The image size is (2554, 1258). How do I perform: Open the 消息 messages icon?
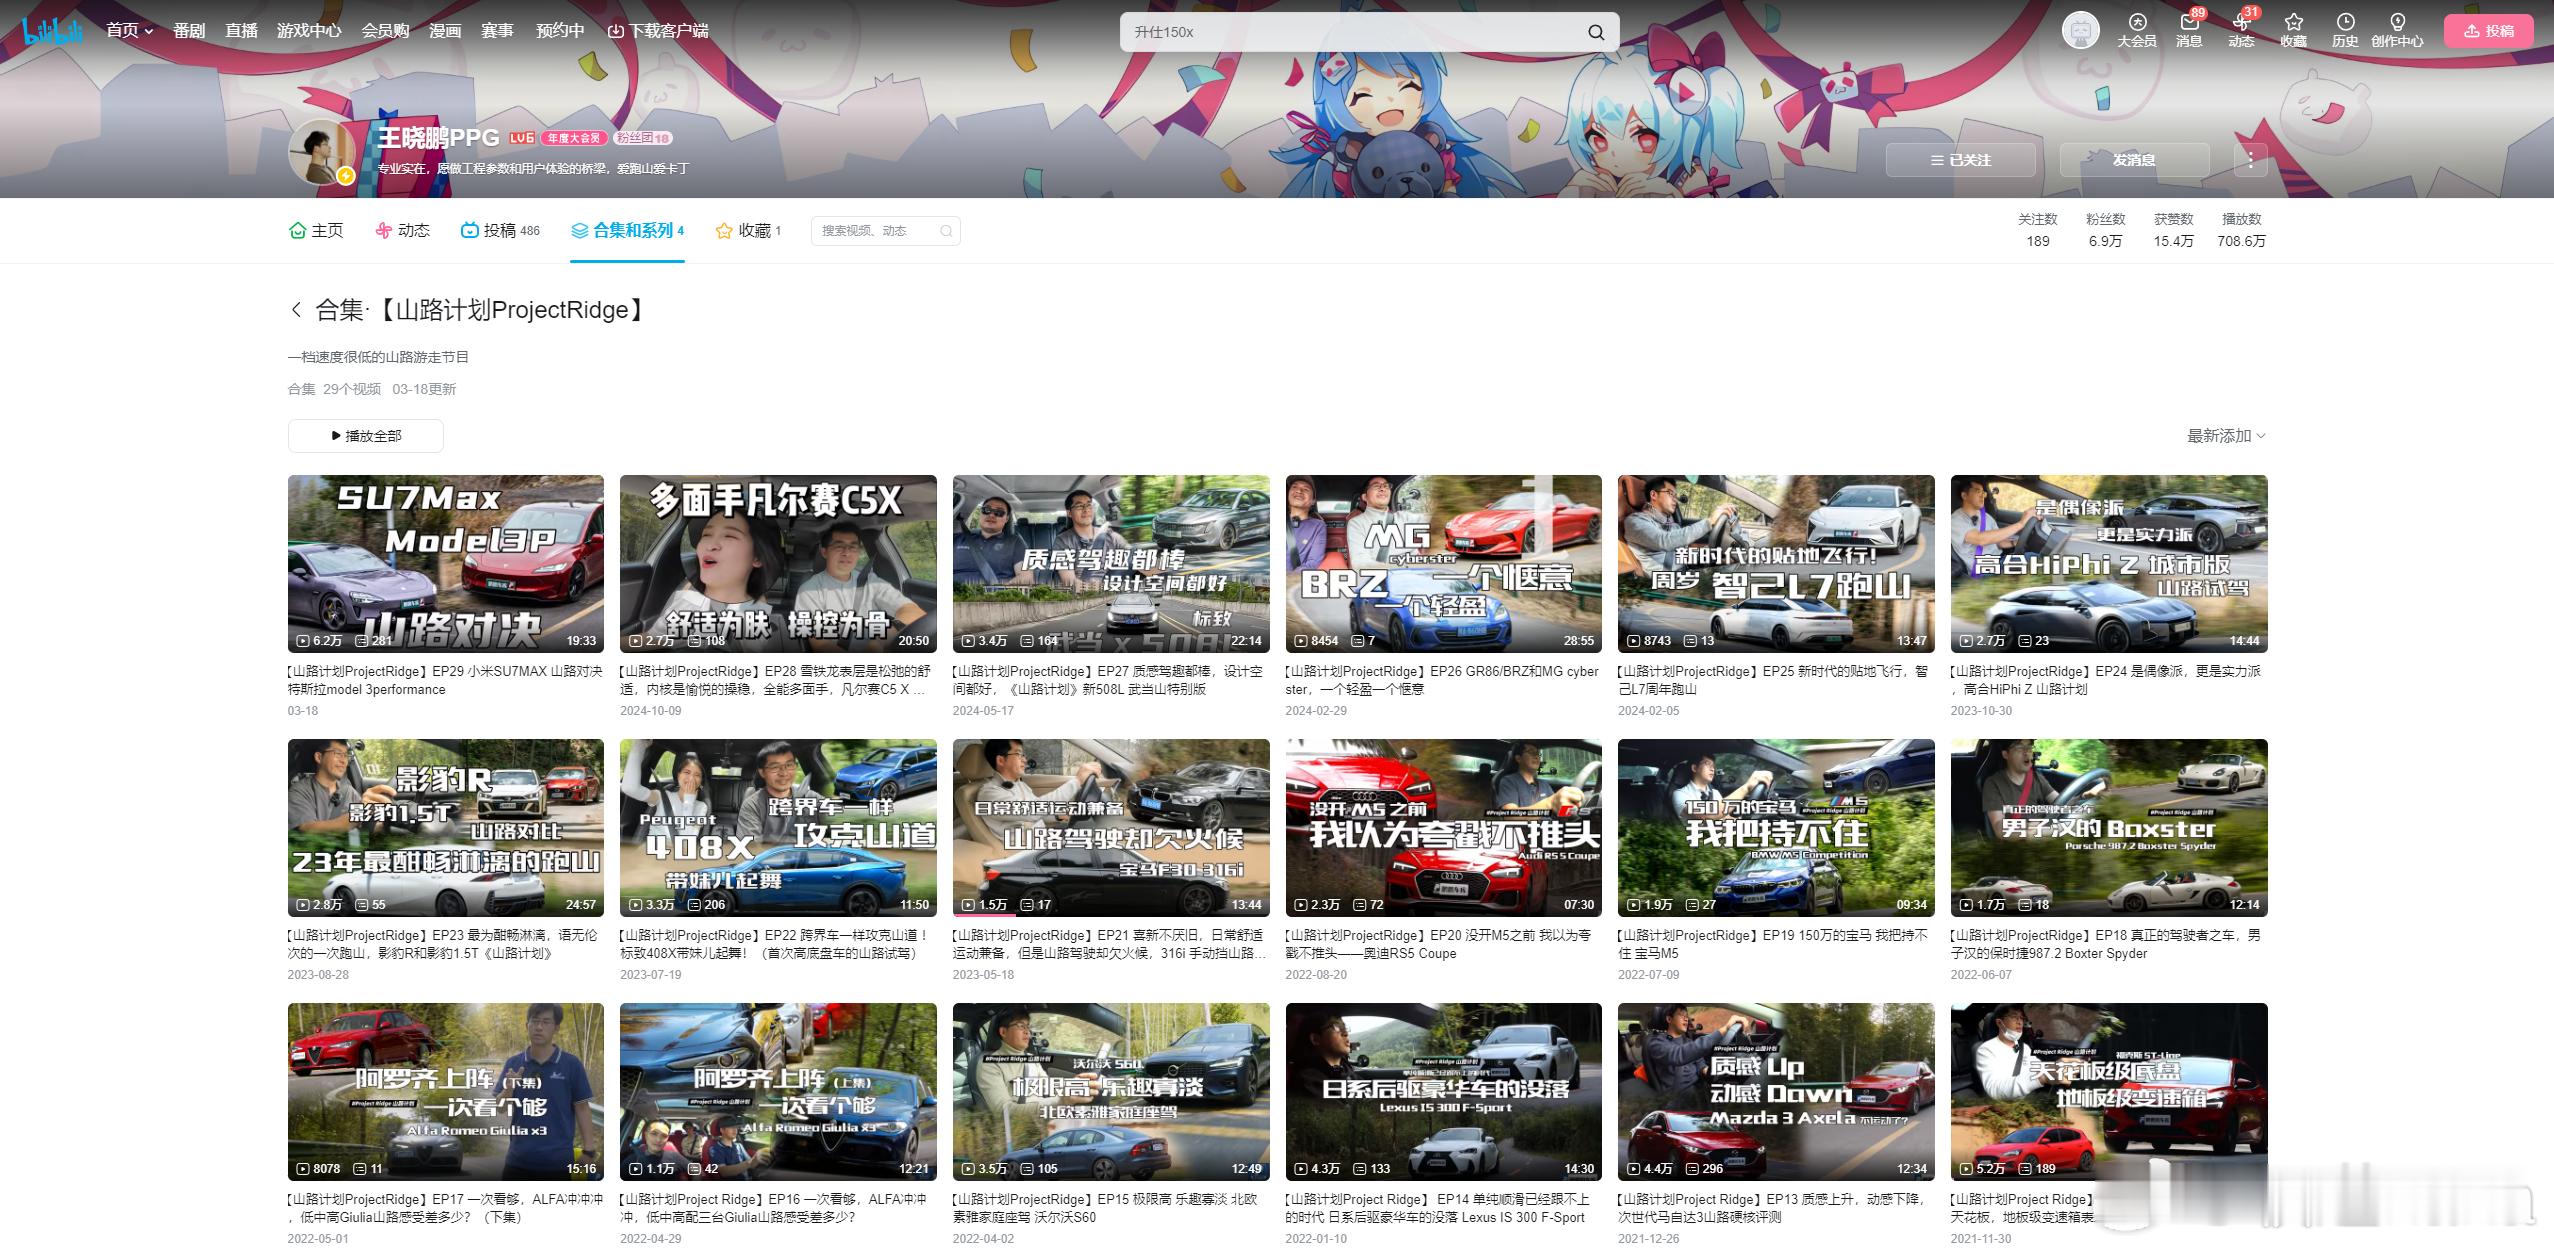pos(2189,23)
